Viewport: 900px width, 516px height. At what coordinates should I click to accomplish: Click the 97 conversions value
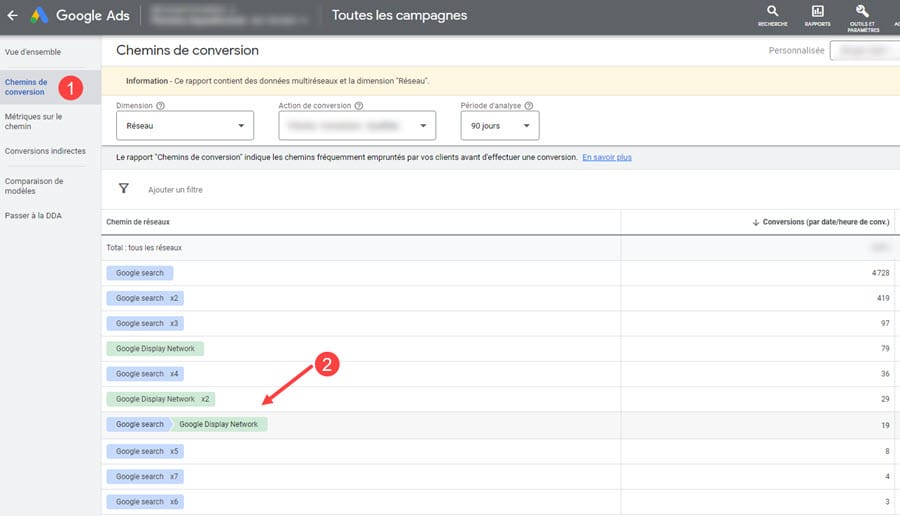point(885,323)
